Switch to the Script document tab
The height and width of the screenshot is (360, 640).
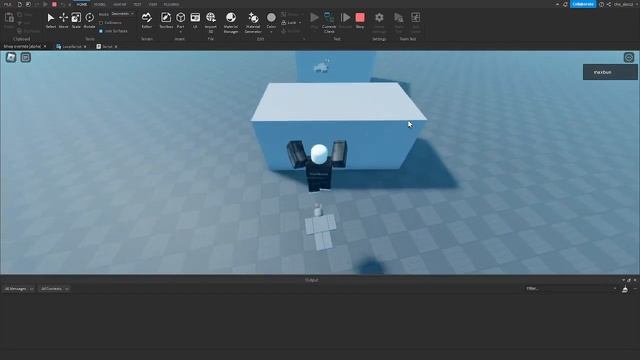click(x=107, y=47)
